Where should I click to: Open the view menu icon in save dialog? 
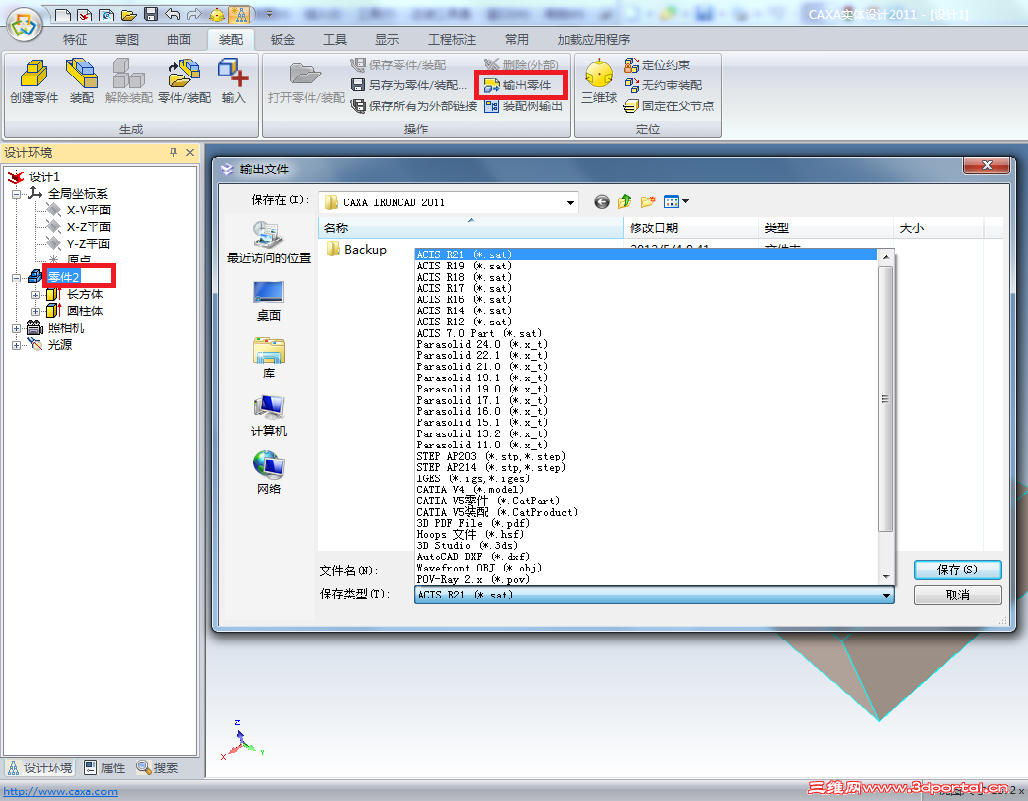pyautogui.click(x=676, y=202)
